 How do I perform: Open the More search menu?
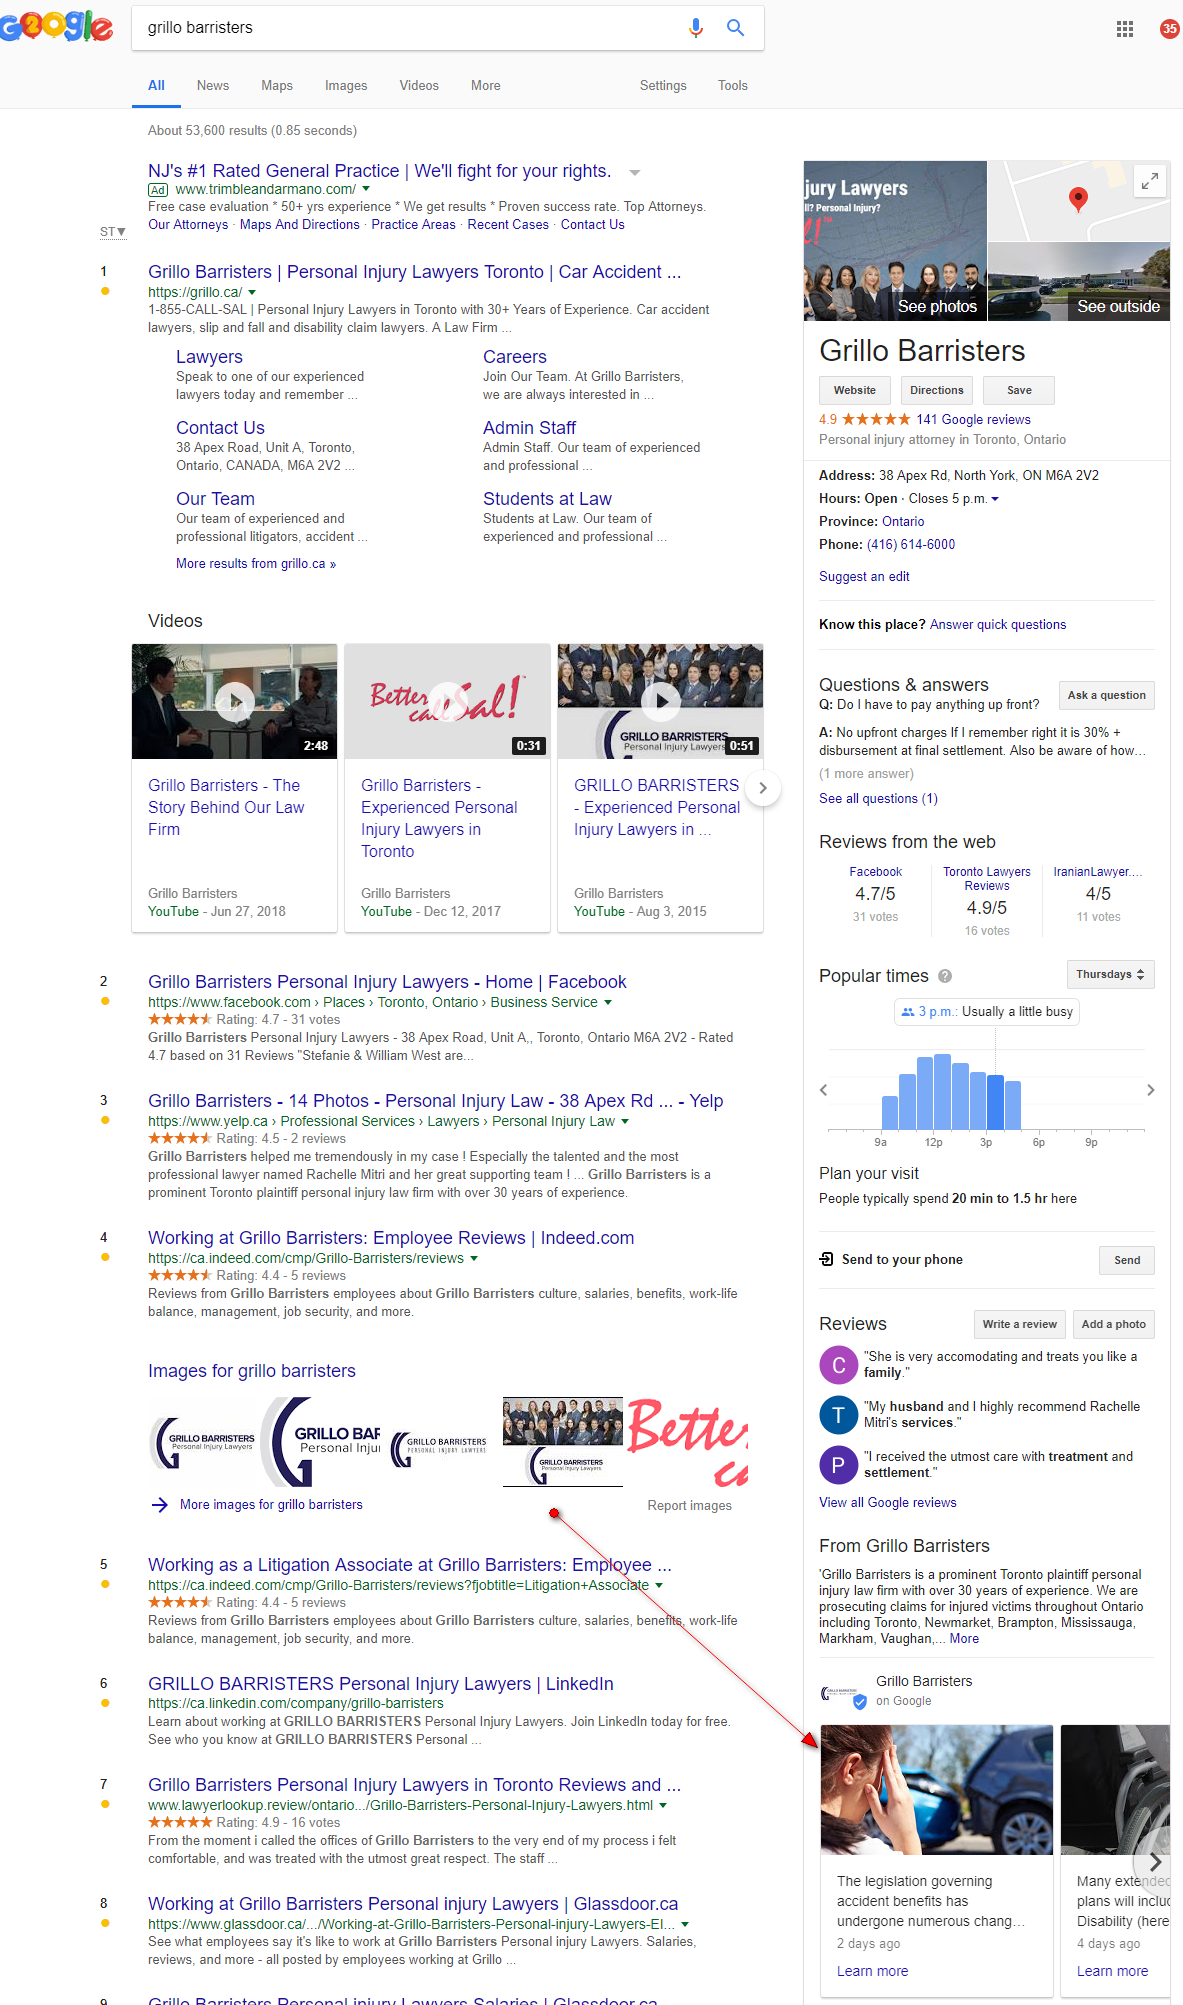486,86
